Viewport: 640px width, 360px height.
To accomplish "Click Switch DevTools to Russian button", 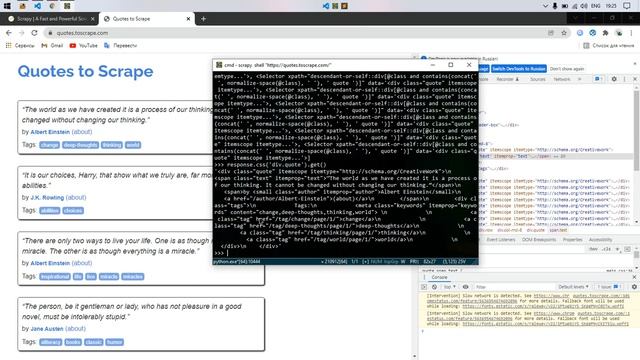I will (518, 69).
